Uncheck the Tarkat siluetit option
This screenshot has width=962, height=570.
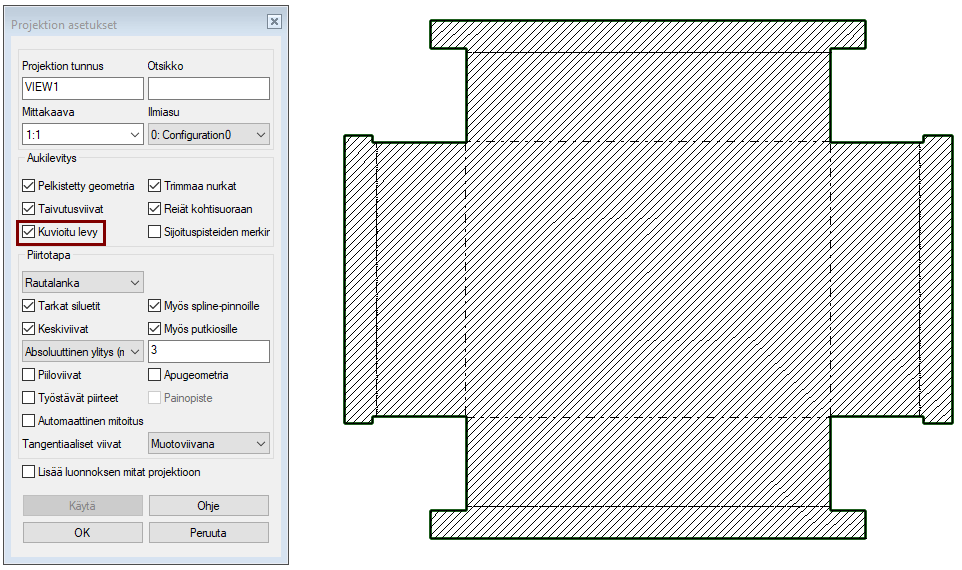(x=29, y=306)
